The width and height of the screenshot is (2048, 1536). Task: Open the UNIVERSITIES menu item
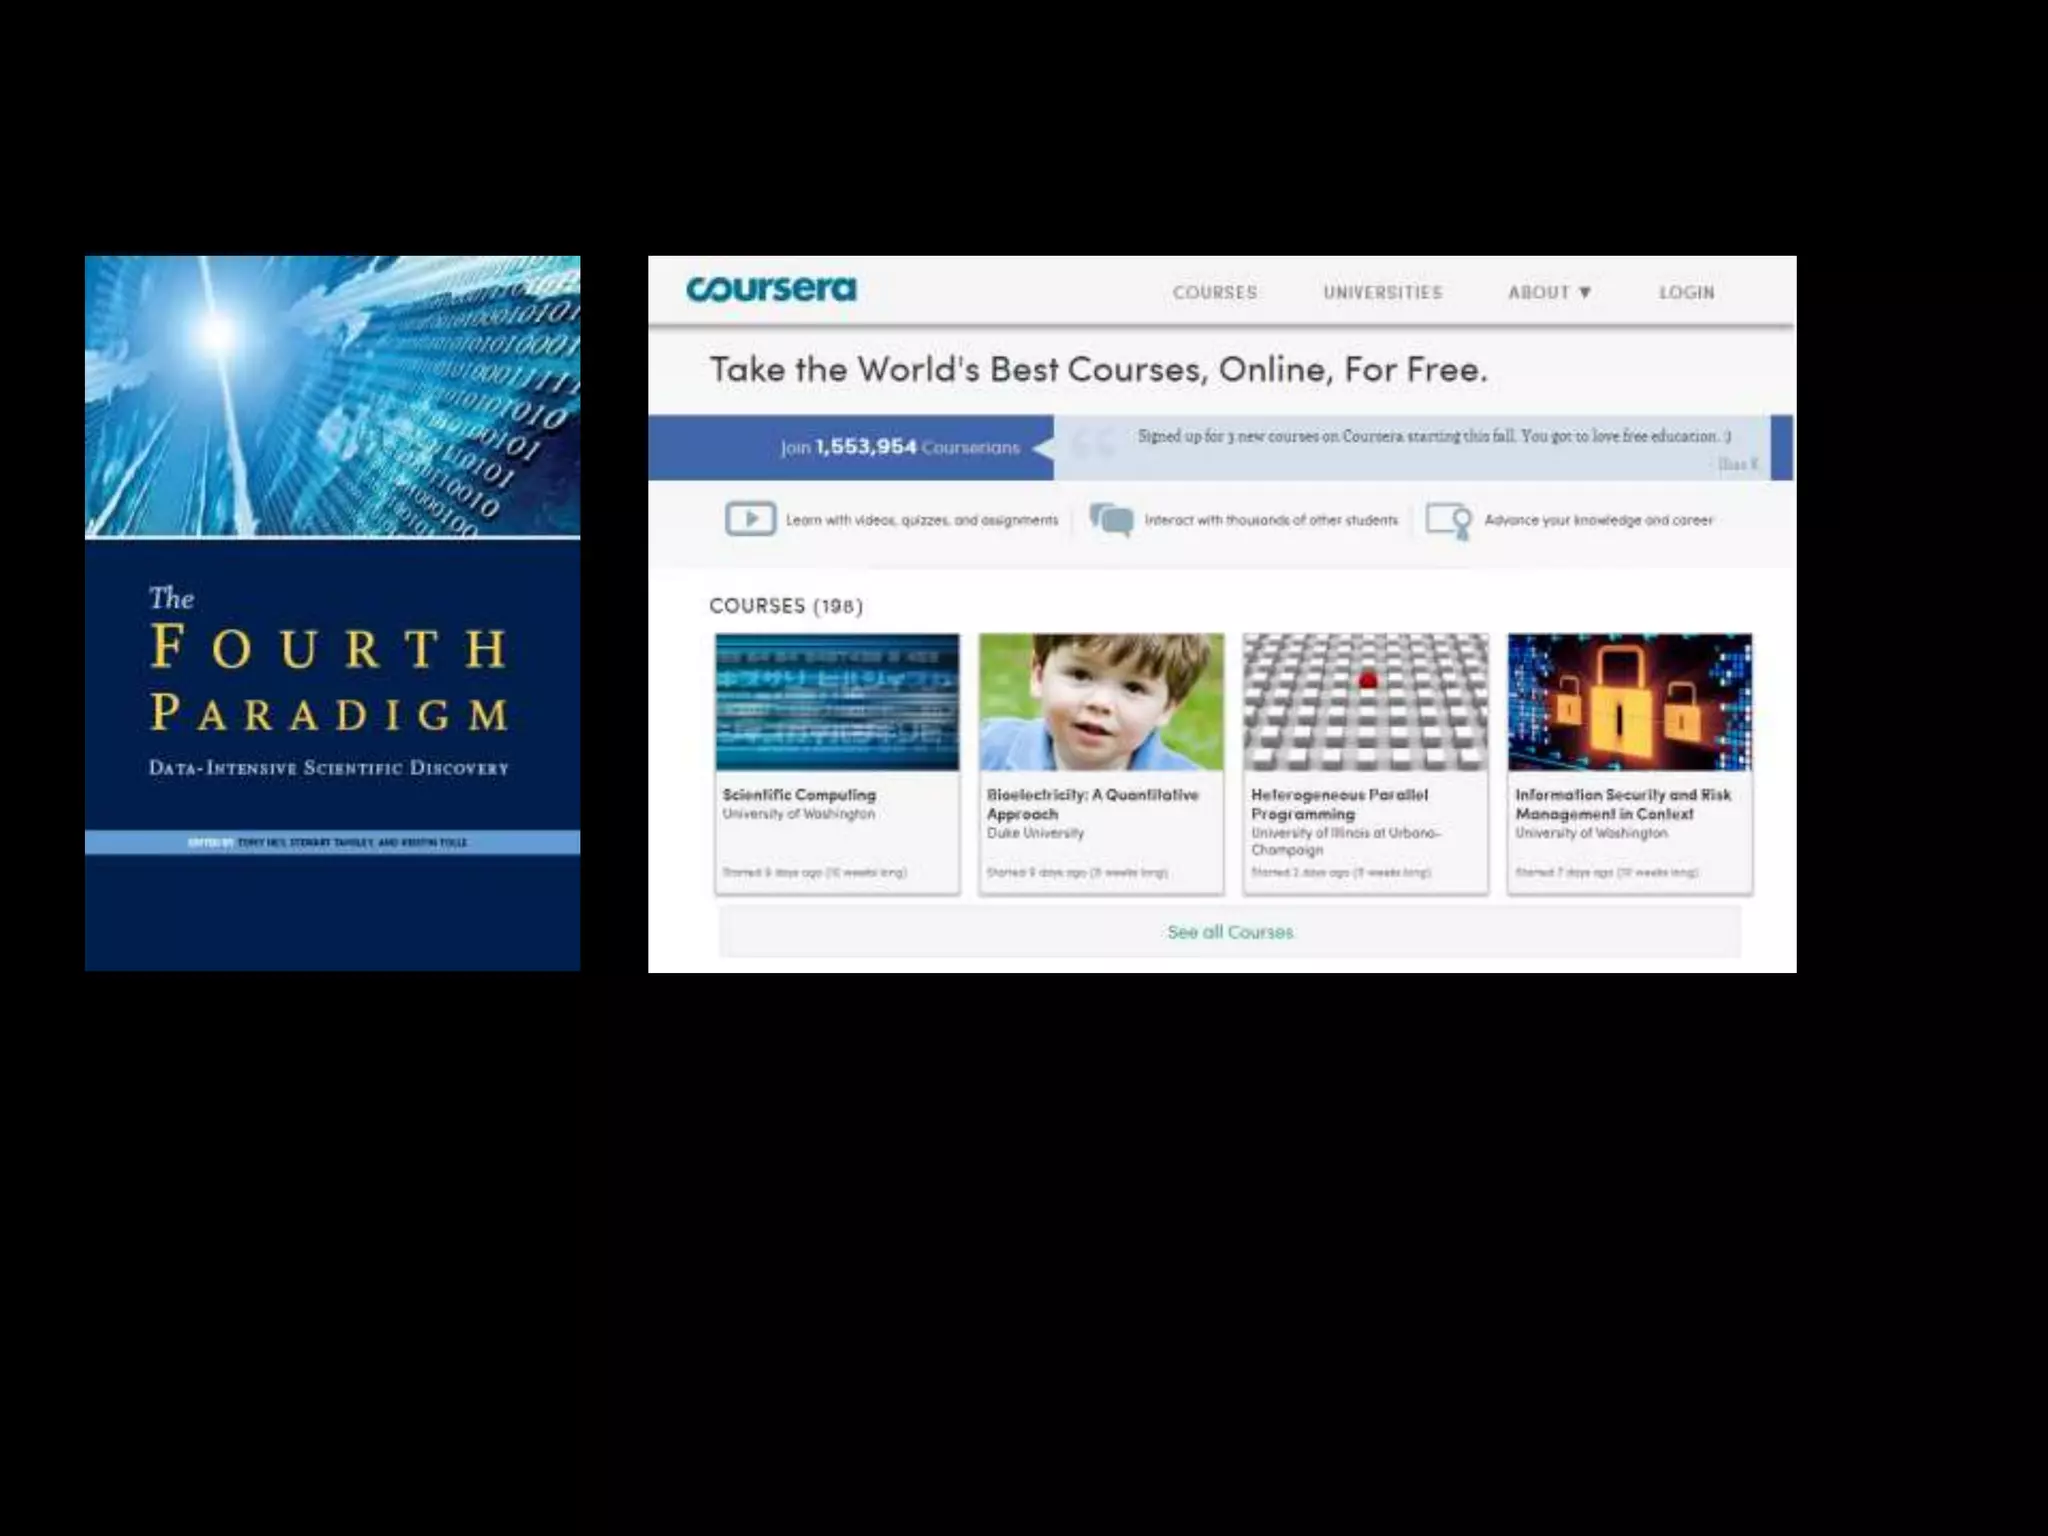point(1382,292)
